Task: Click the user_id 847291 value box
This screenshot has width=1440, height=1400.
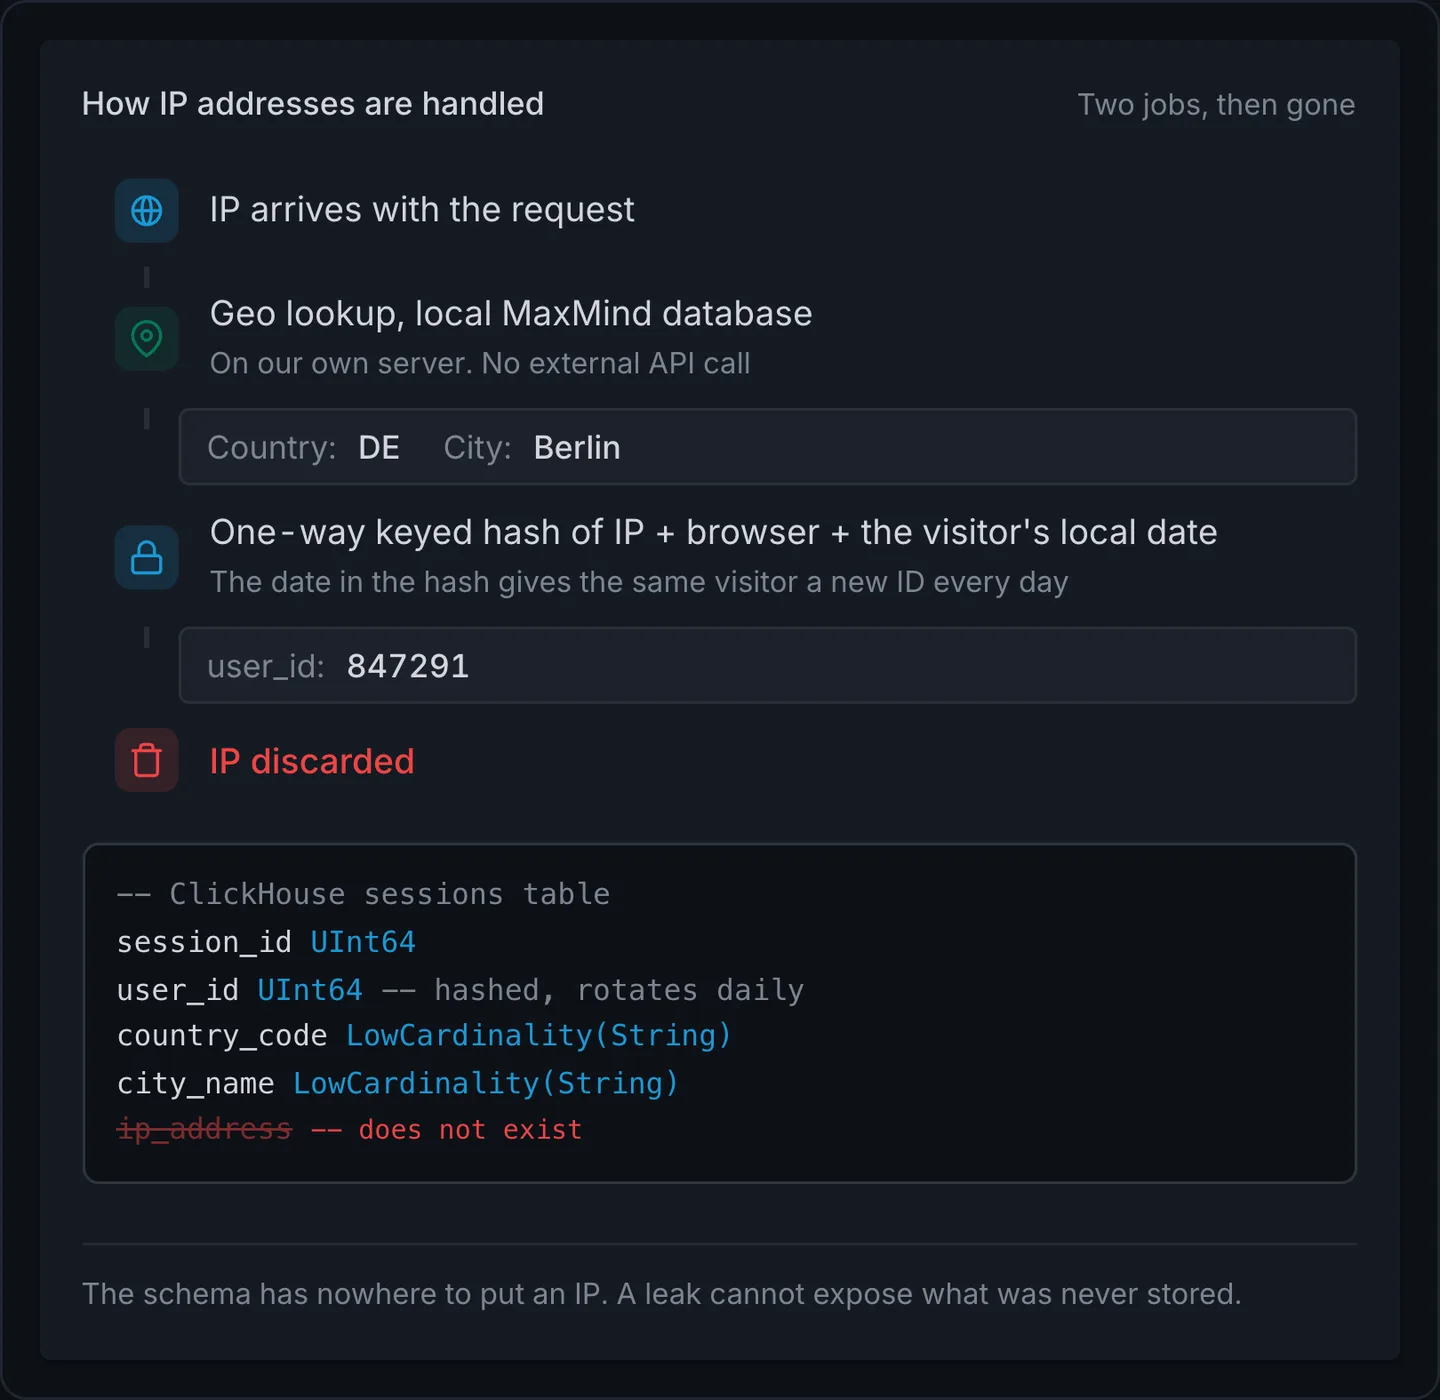Action: 767,666
